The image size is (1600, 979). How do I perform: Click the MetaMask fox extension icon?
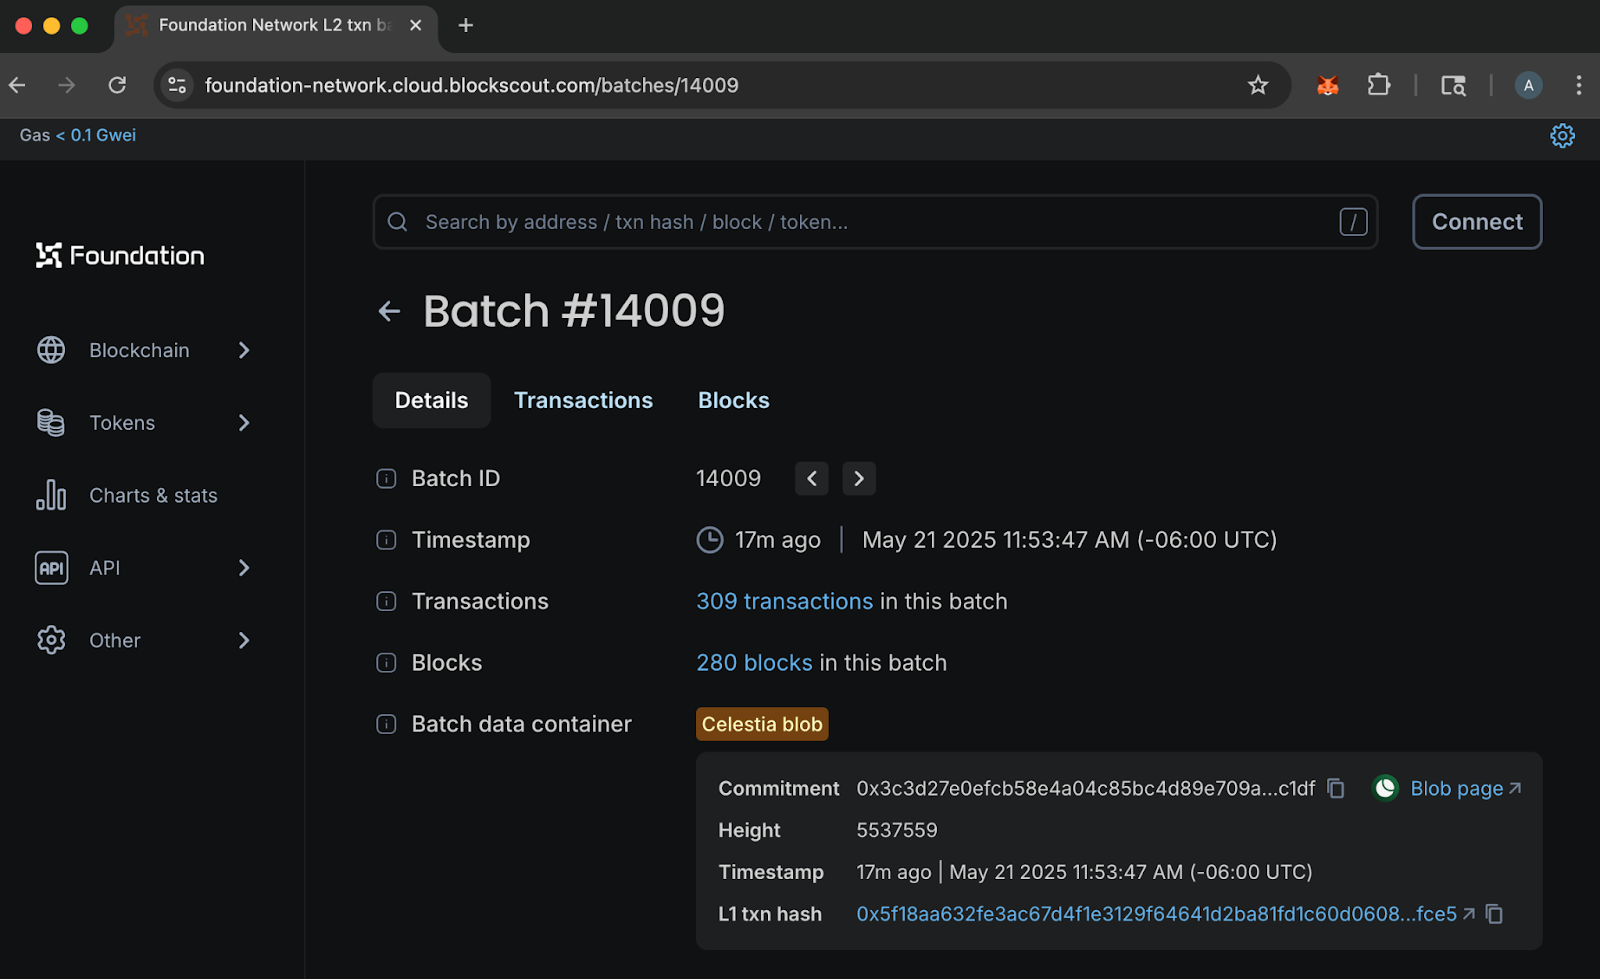click(x=1328, y=86)
